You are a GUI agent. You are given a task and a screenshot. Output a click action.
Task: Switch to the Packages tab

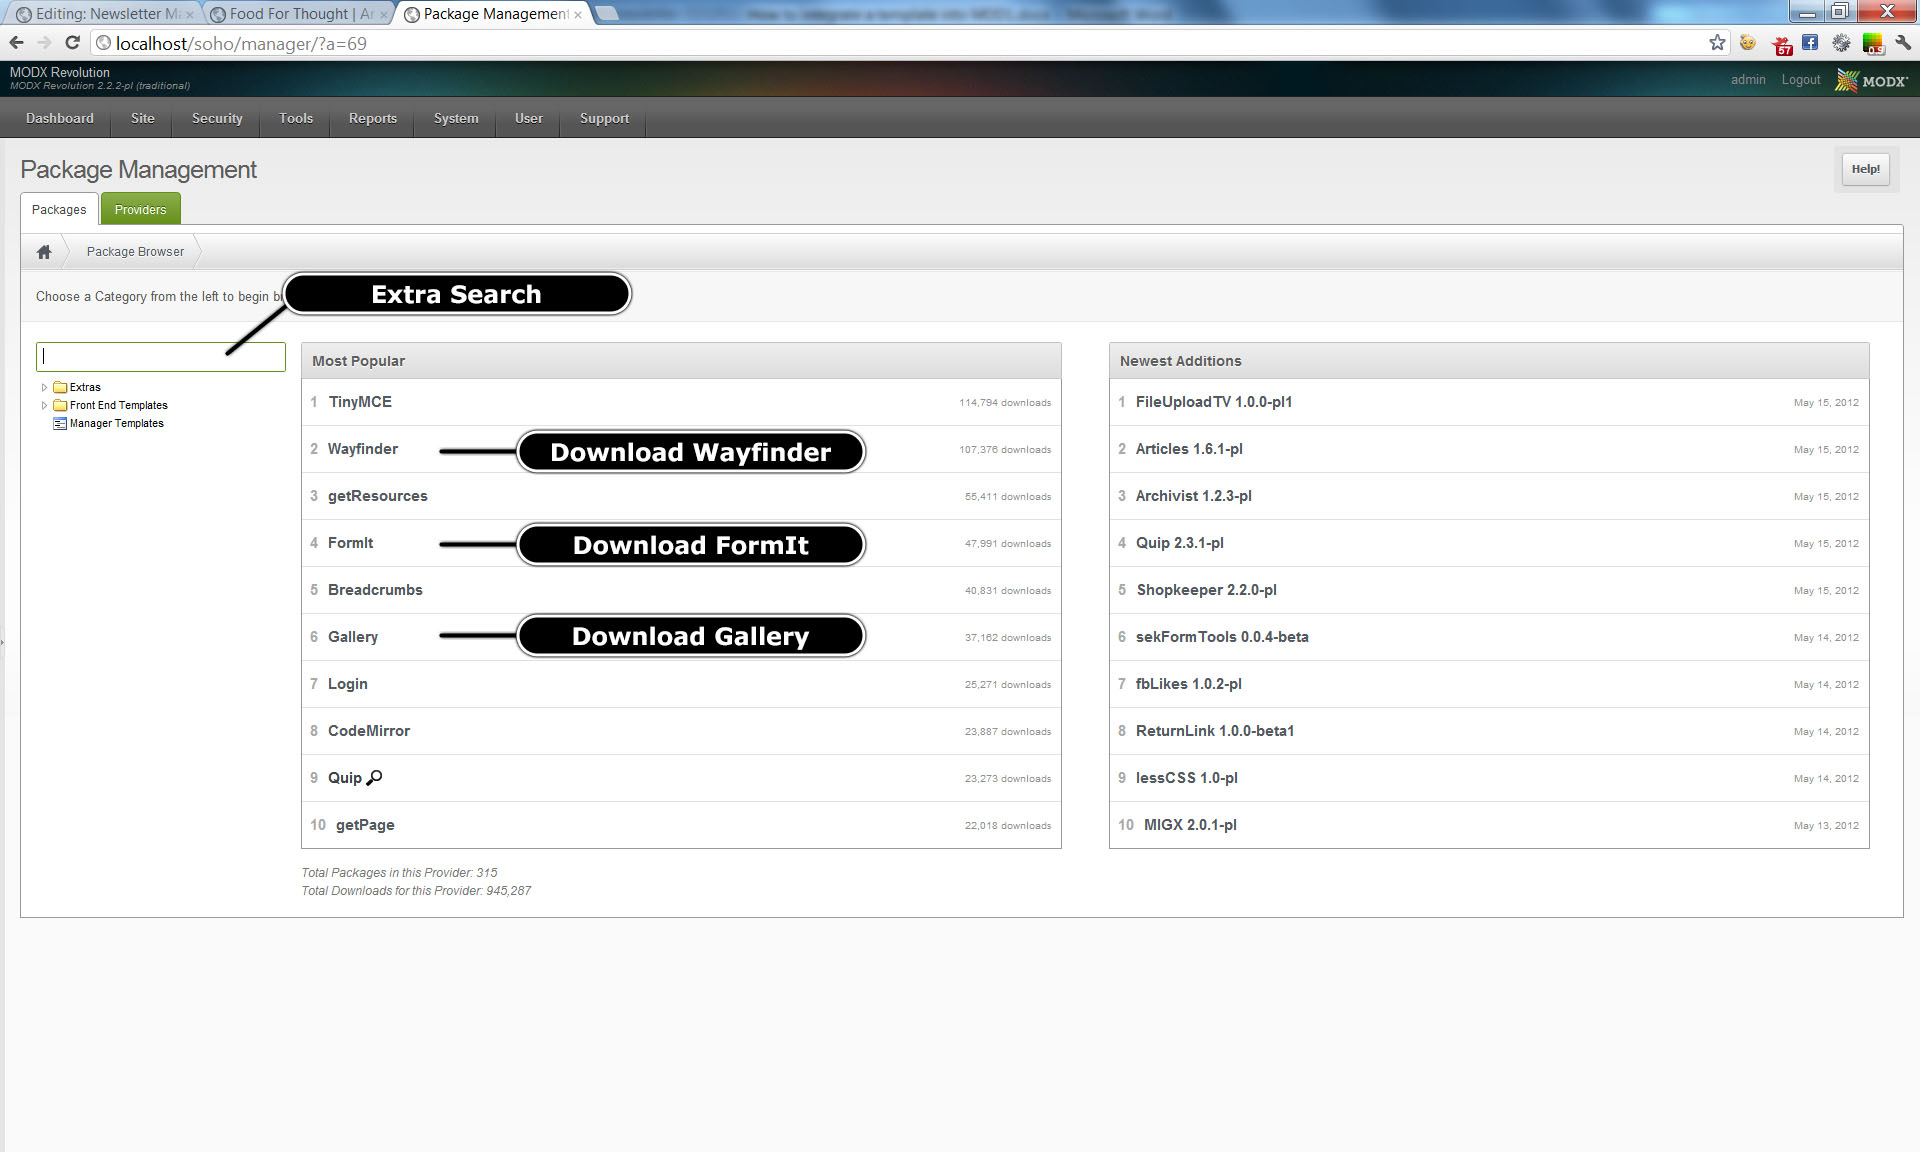[59, 209]
